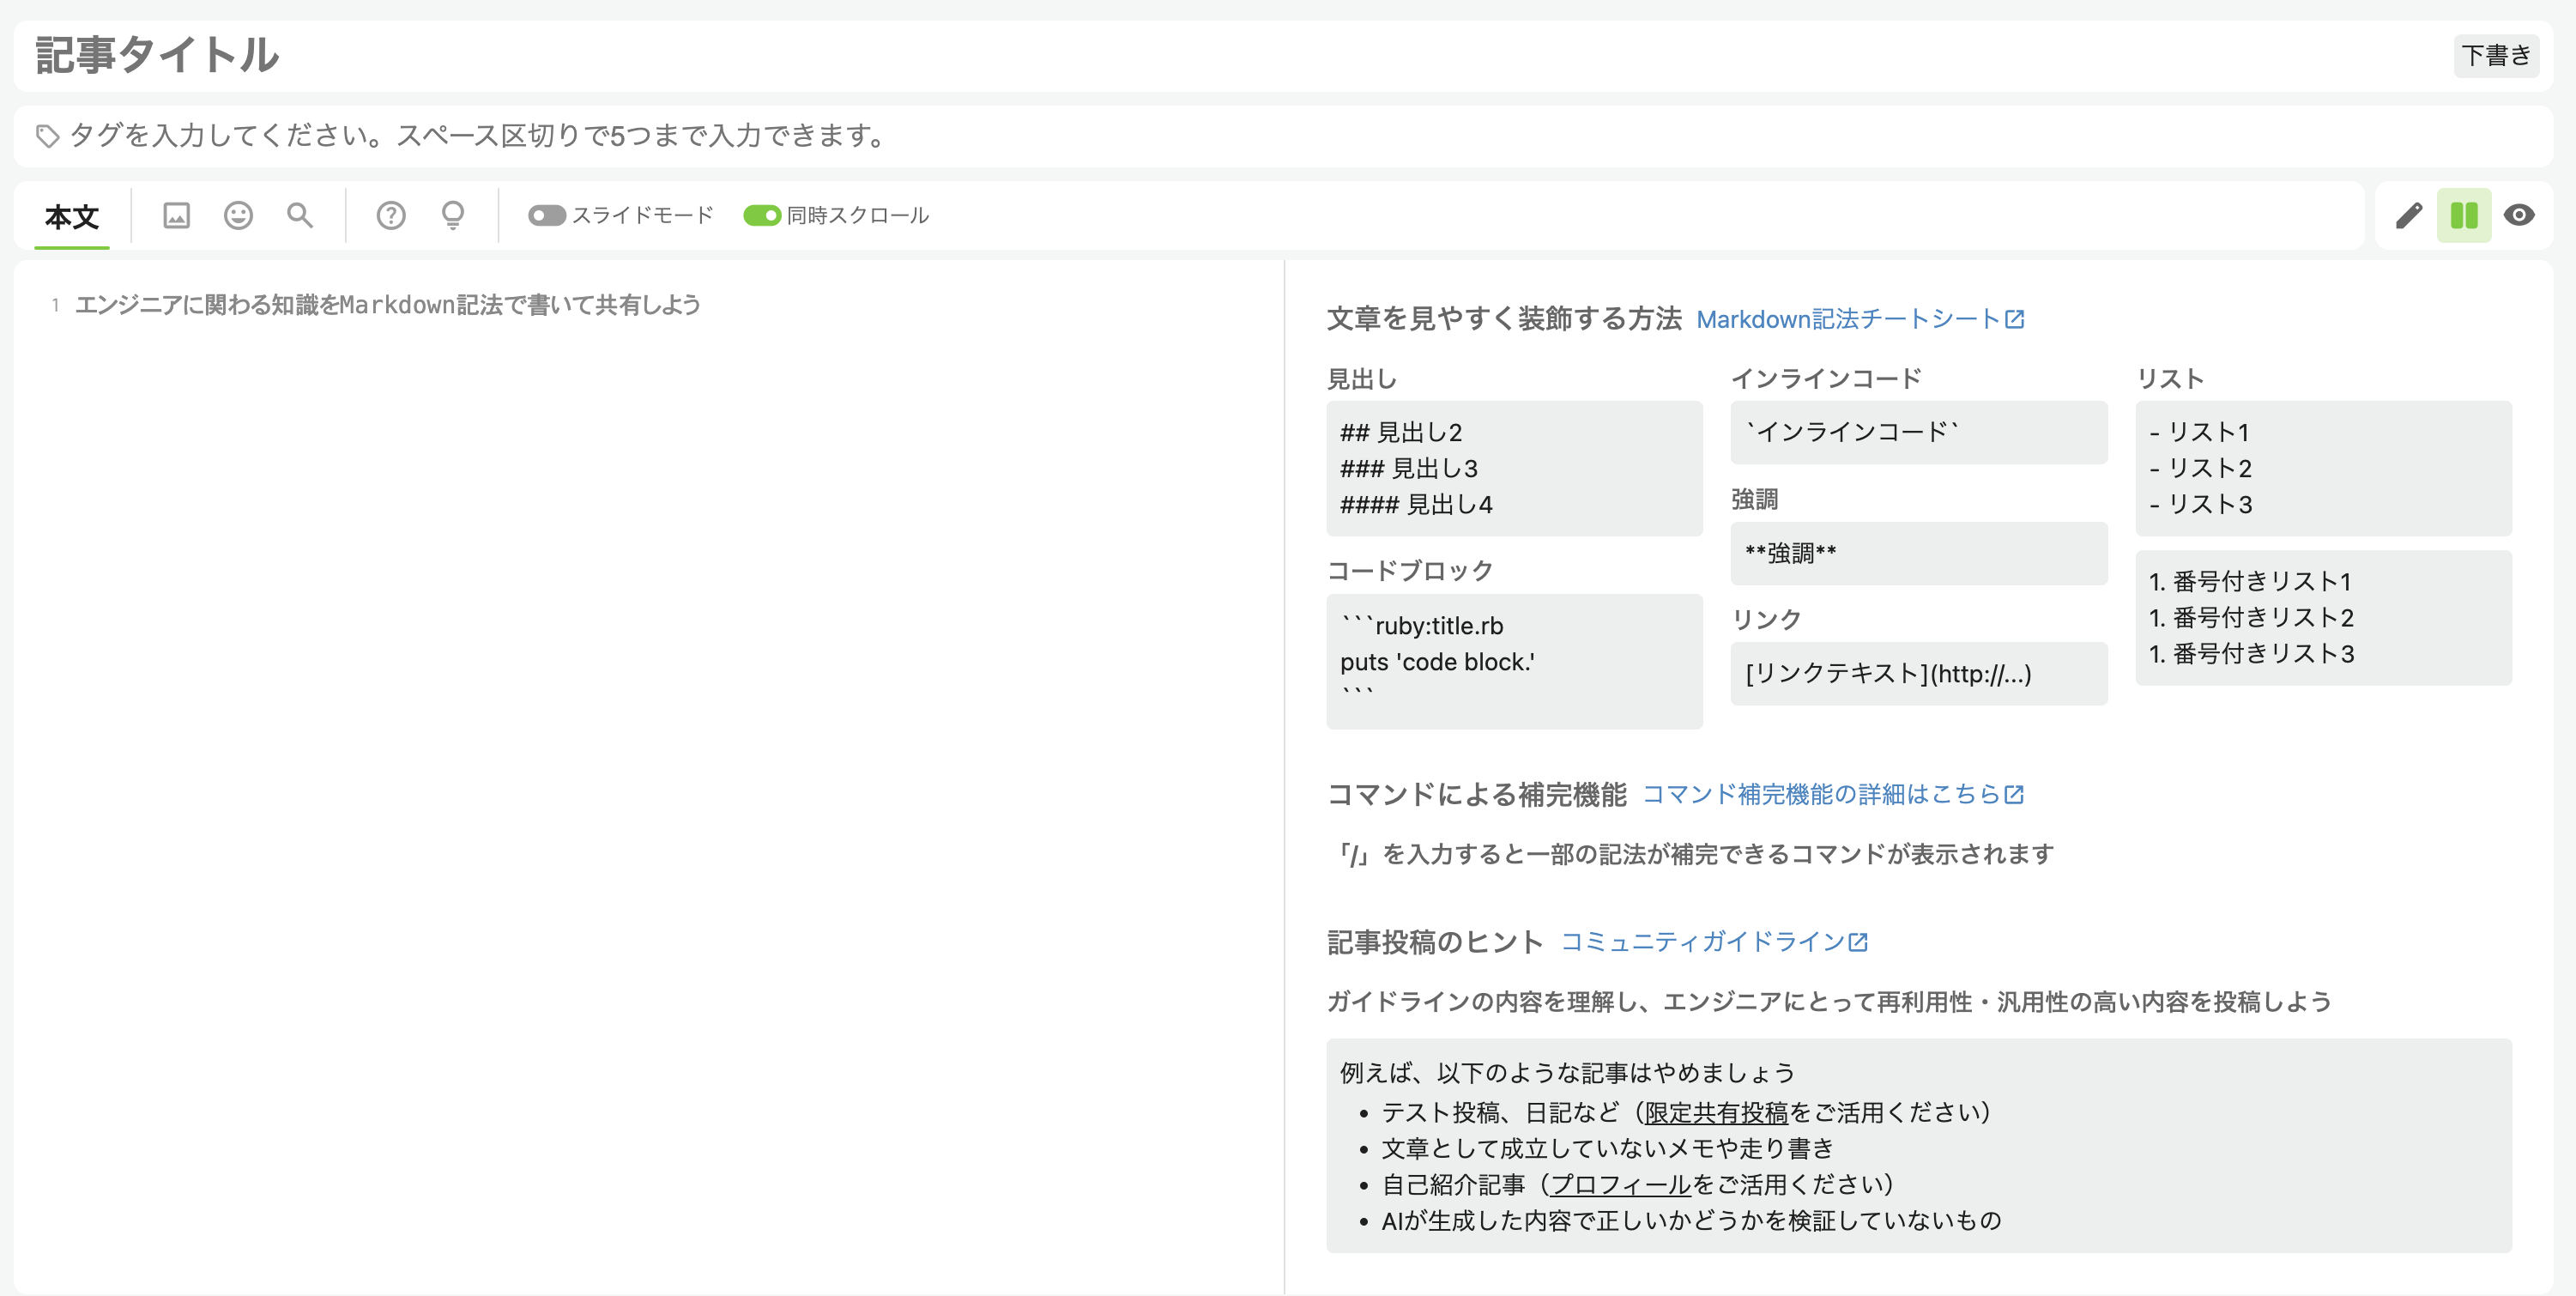Click the lightbulb tips icon

[452, 214]
